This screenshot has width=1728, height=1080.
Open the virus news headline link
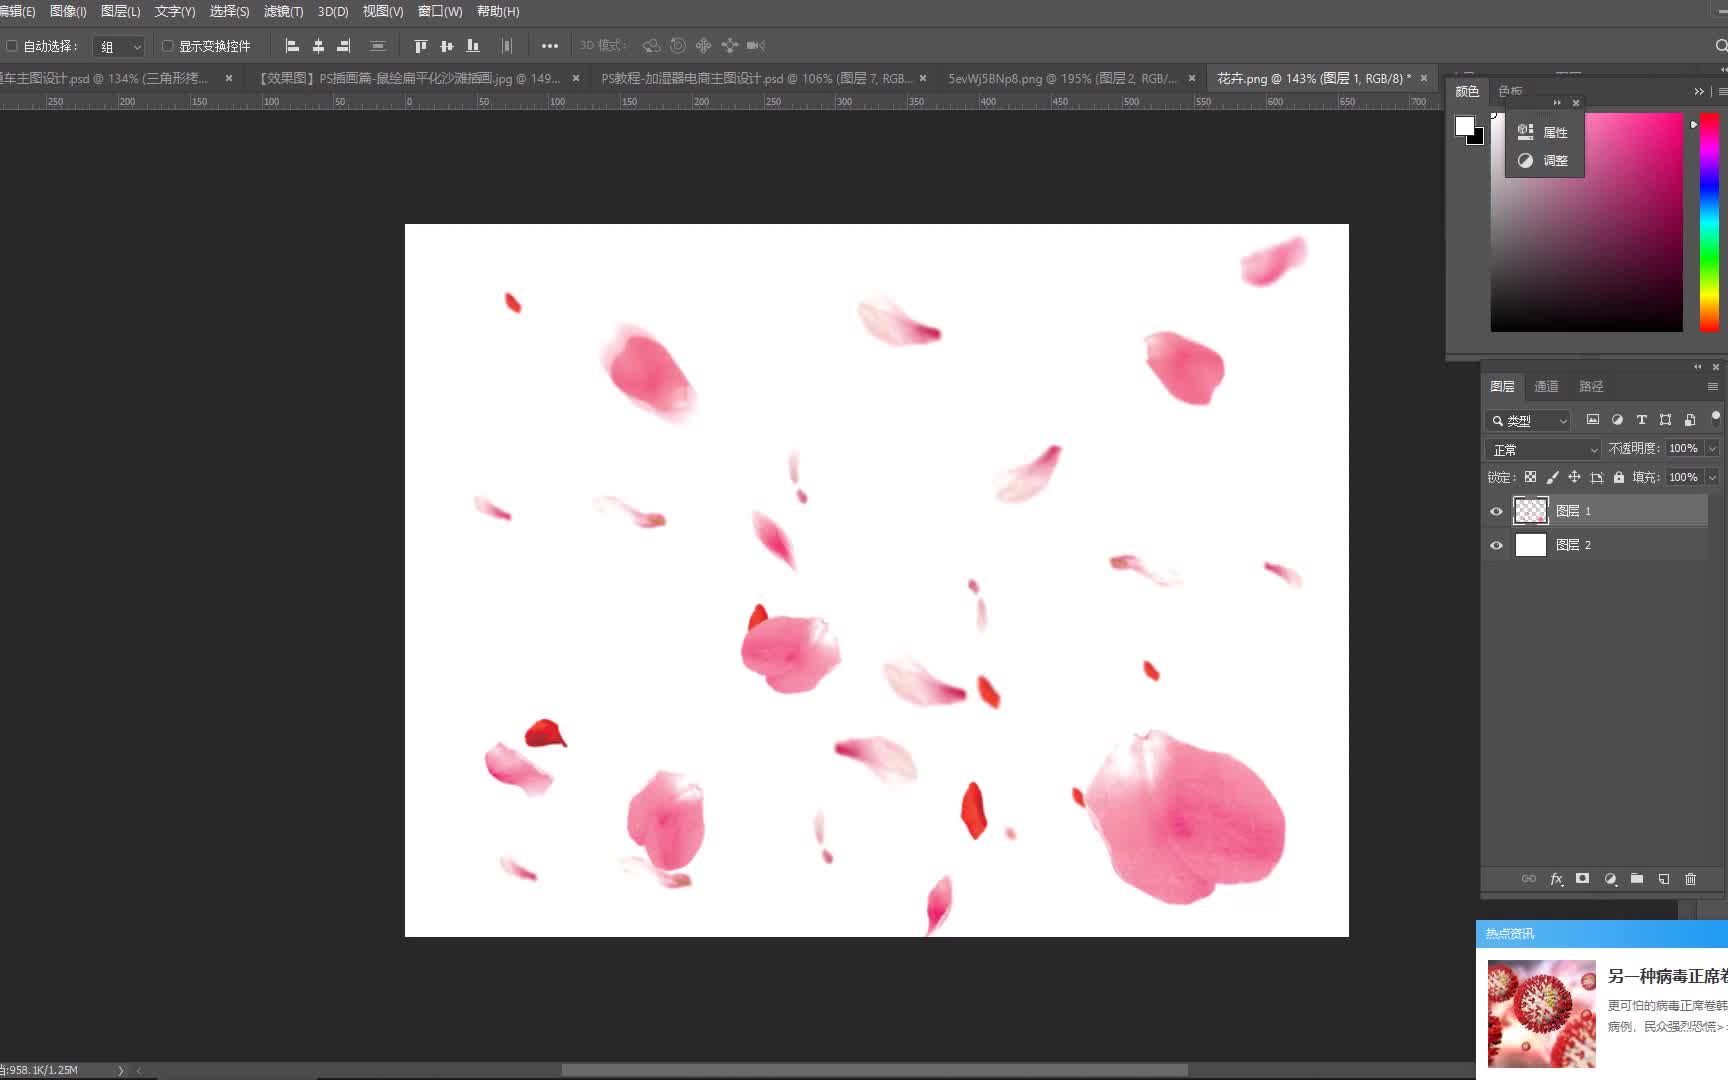coord(1667,976)
